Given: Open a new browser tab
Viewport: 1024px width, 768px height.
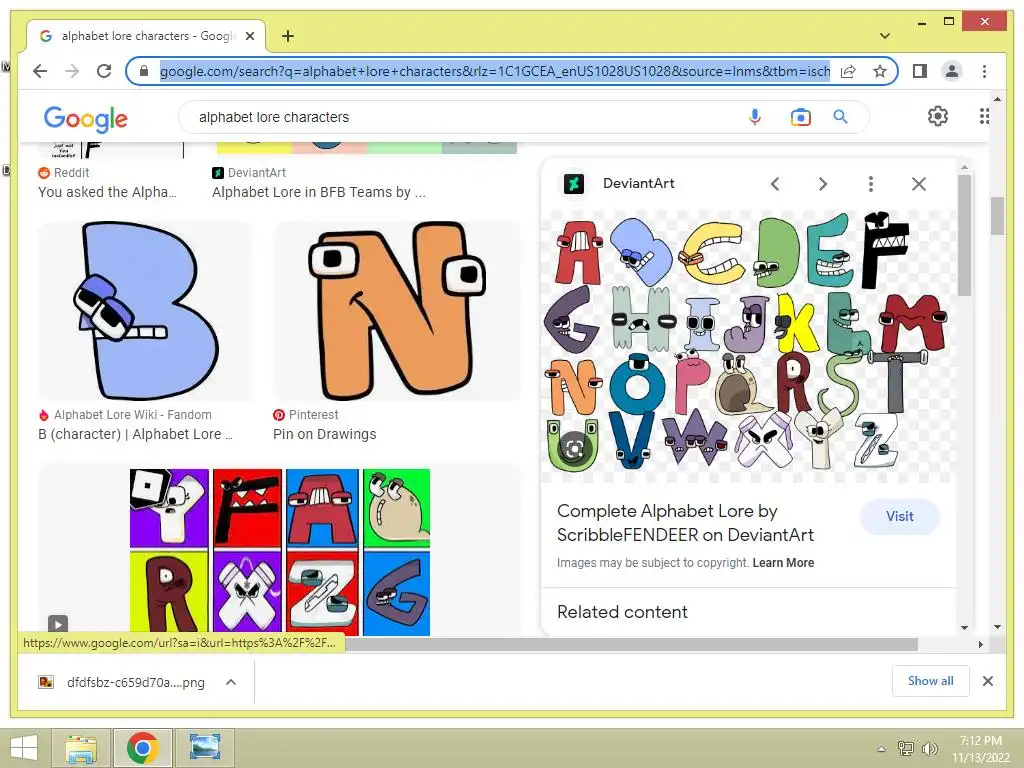Looking at the screenshot, I should 287,36.
